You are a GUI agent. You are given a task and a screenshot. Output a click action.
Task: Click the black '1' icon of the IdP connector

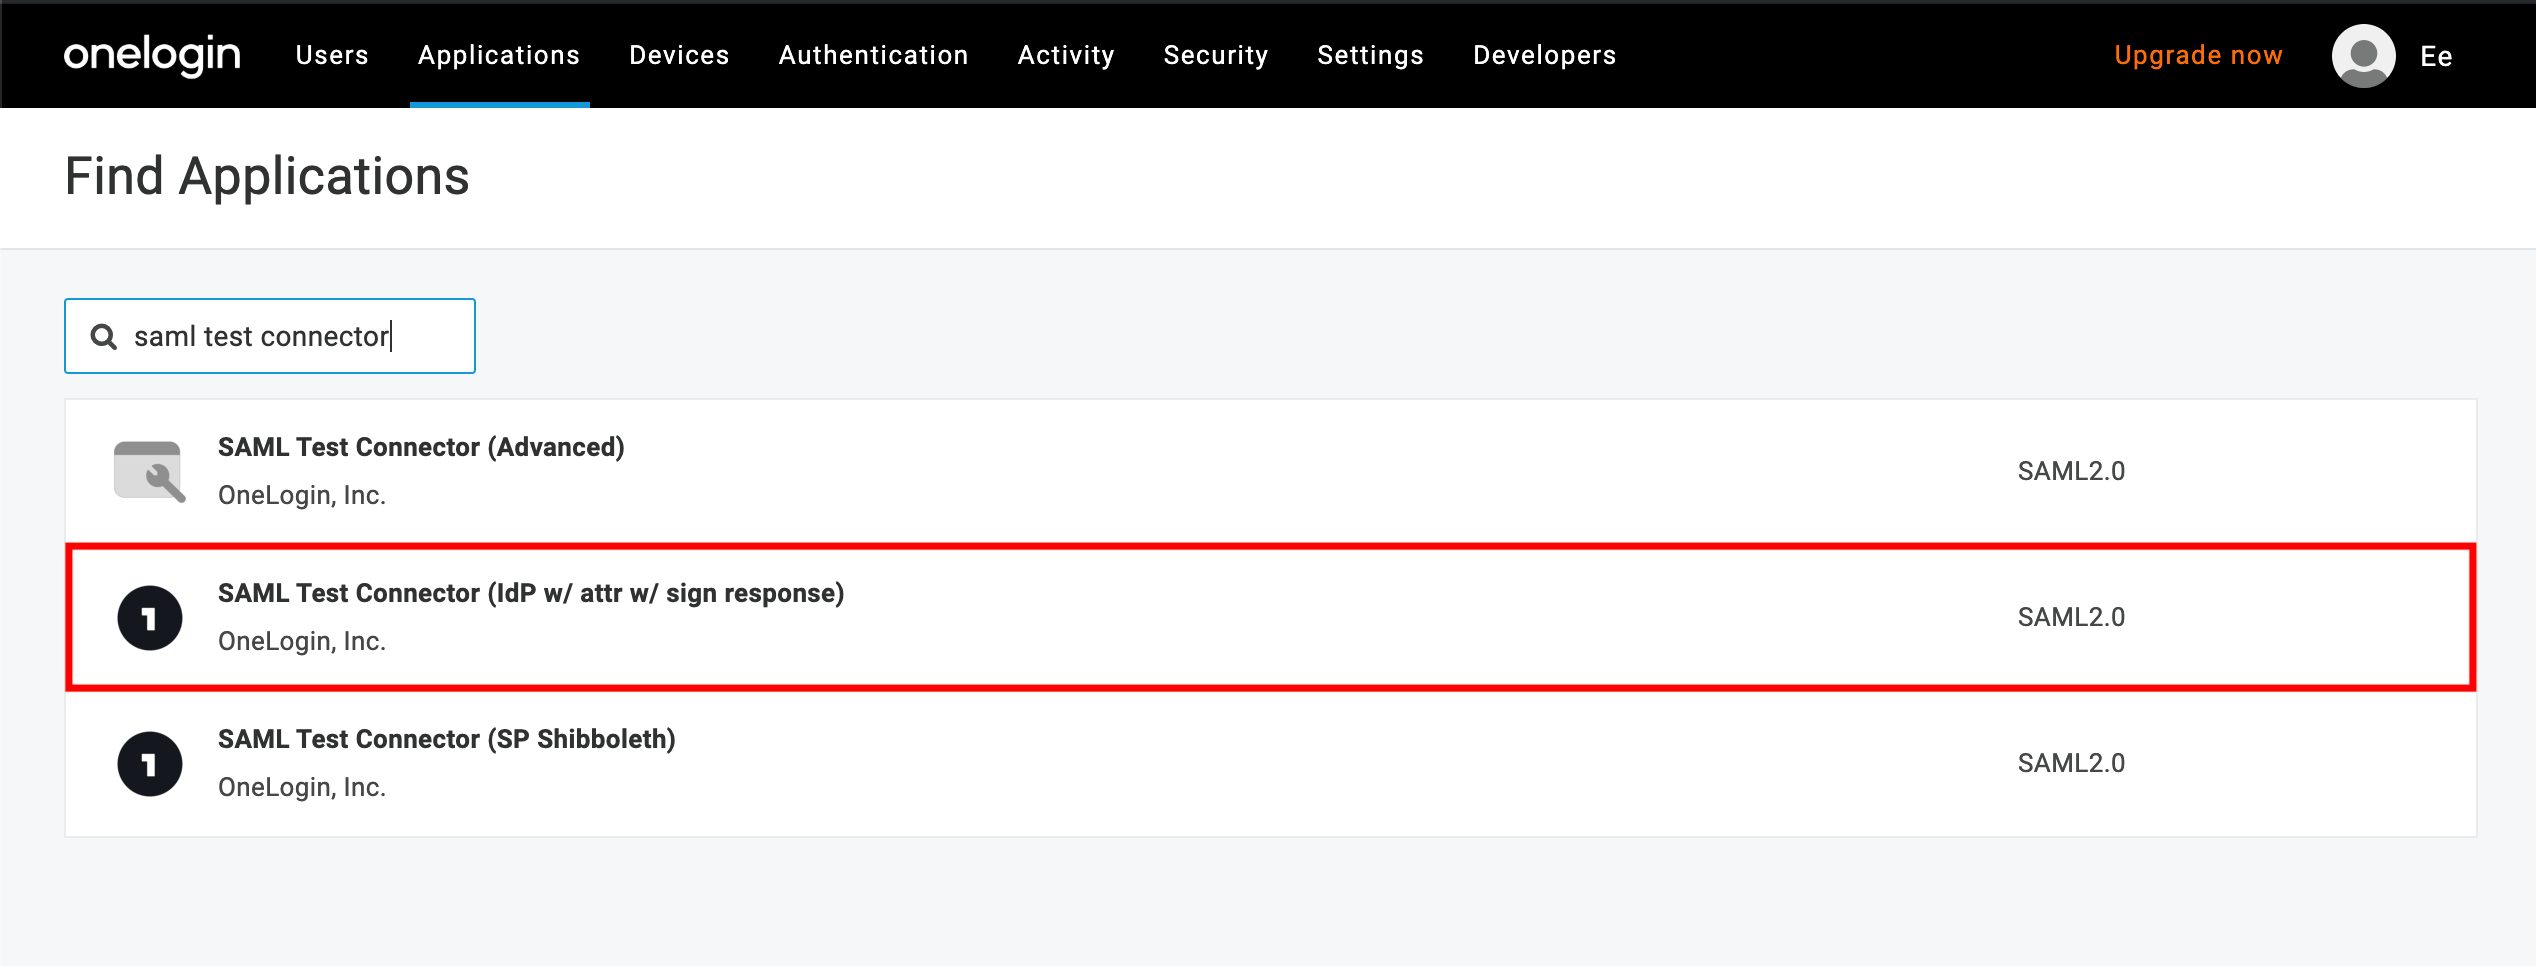click(x=150, y=617)
